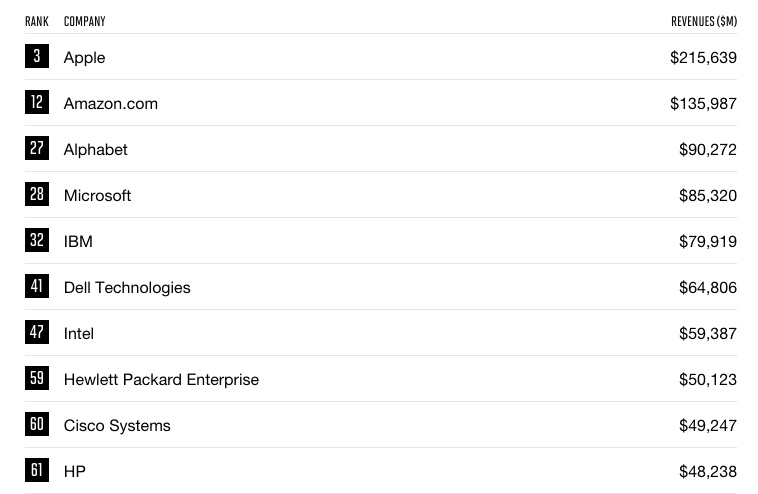The width and height of the screenshot is (758, 494).
Task: Click the rank 12 badge for Amazon.com
Action: [37, 103]
